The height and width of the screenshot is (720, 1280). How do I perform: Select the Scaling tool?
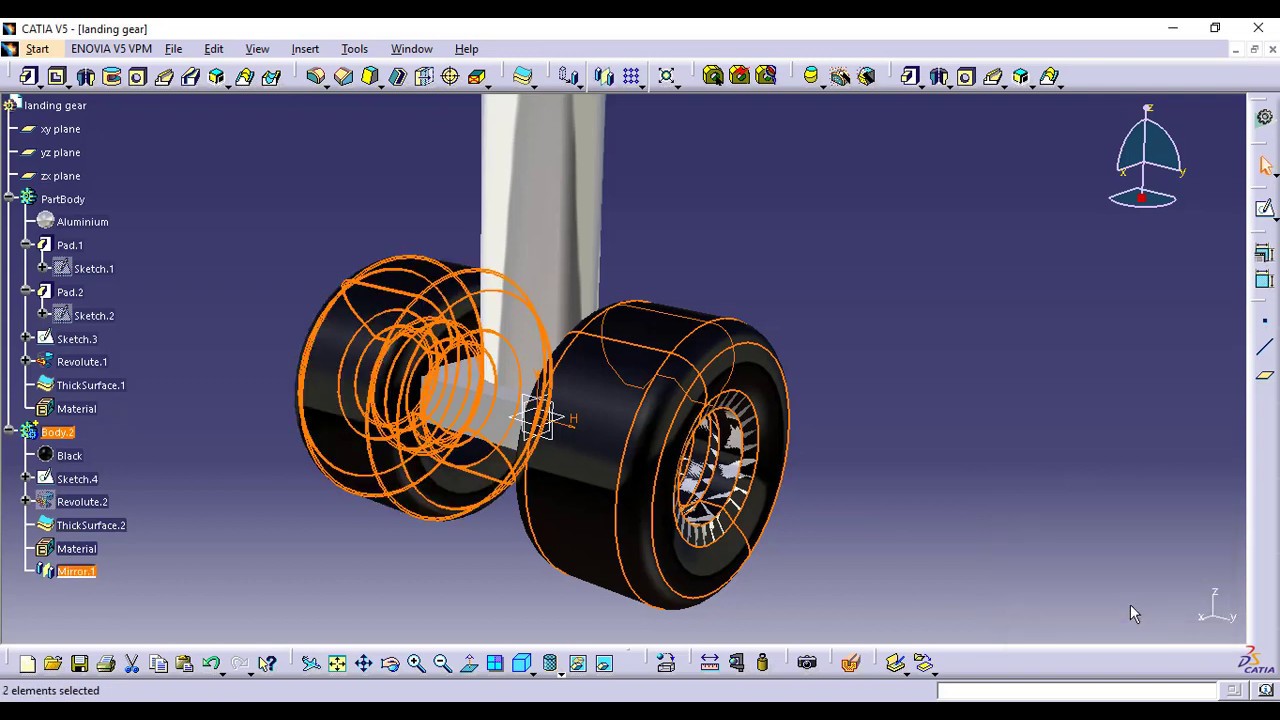point(666,76)
